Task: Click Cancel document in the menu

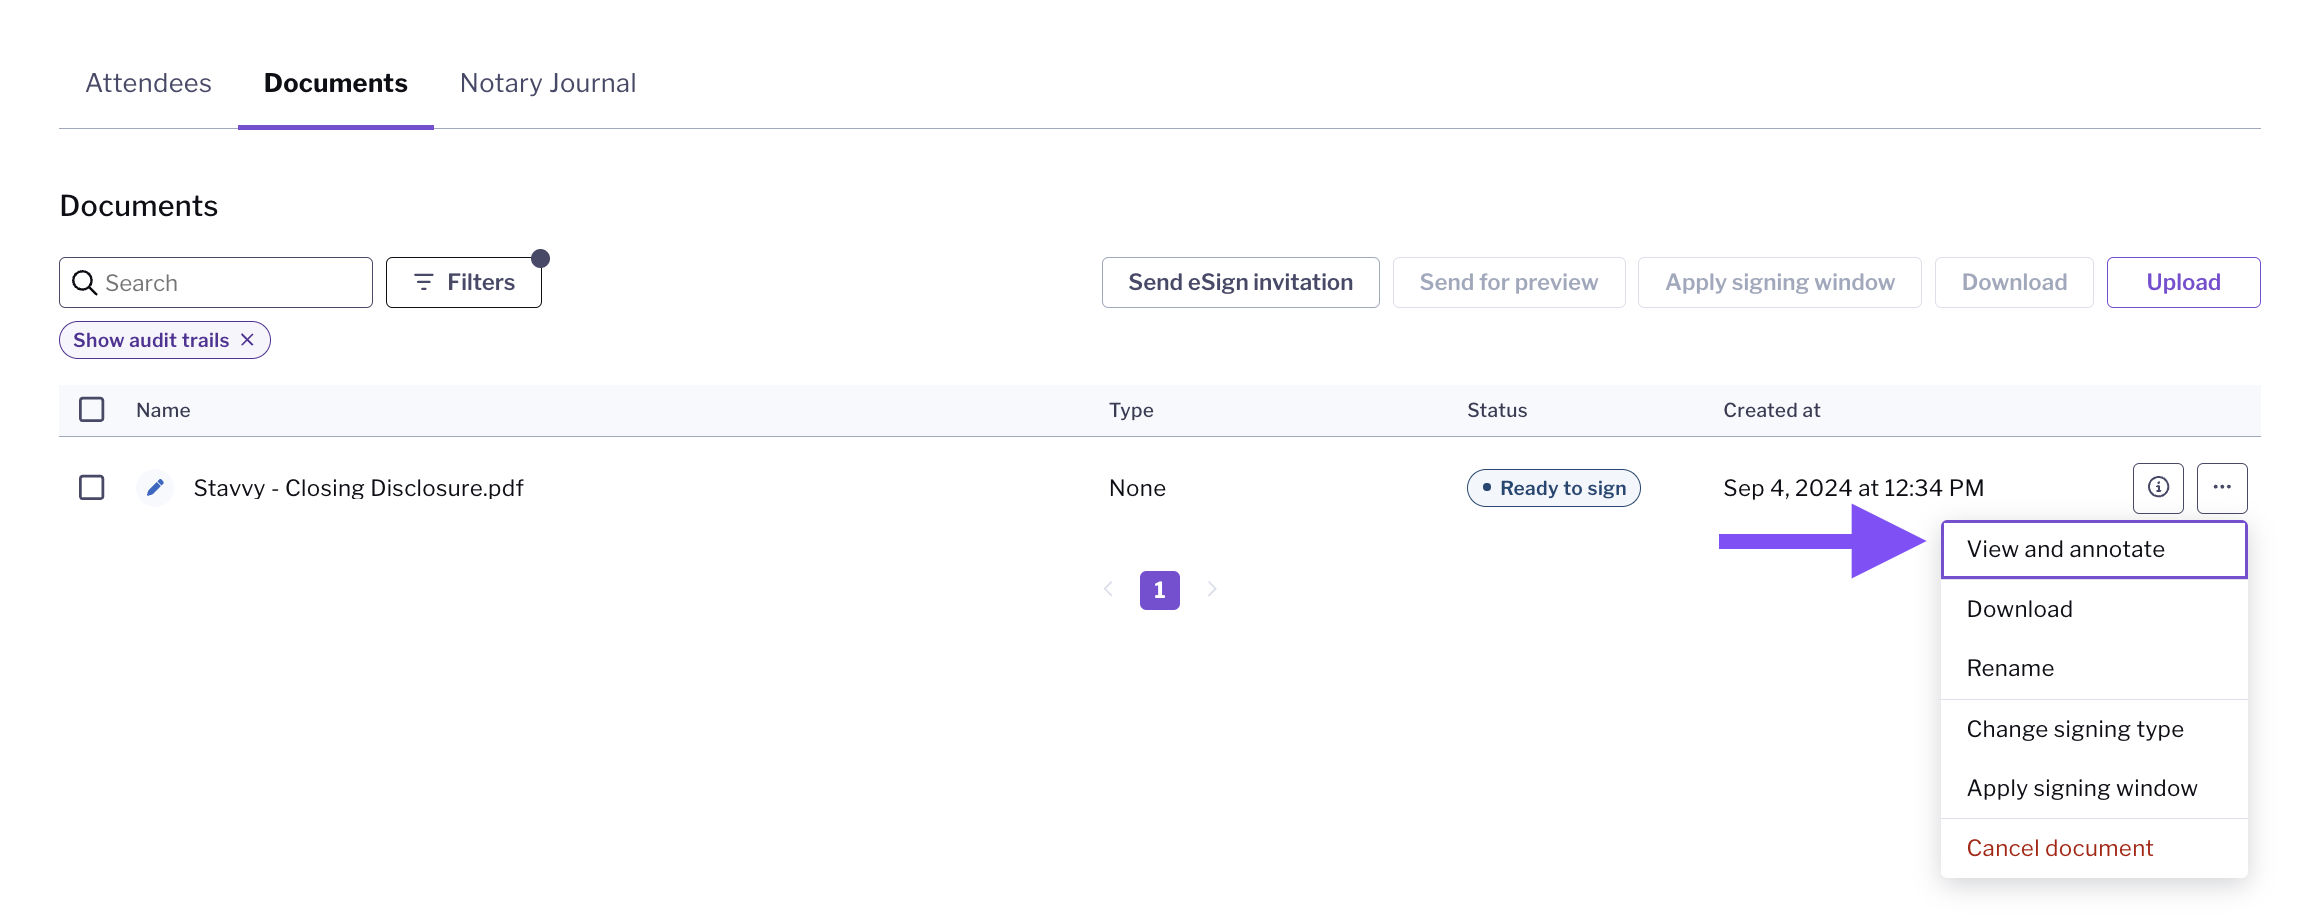Action: pos(2094,848)
